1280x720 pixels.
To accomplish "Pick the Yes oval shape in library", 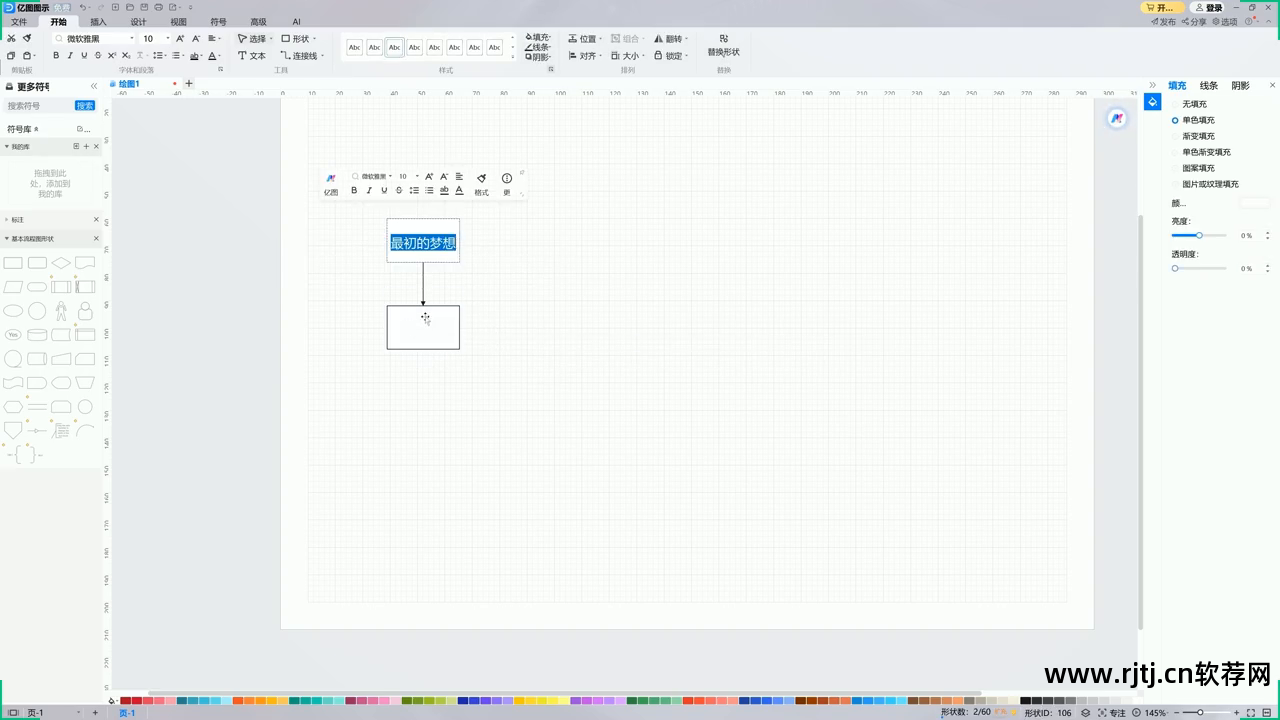I will tap(13, 335).
